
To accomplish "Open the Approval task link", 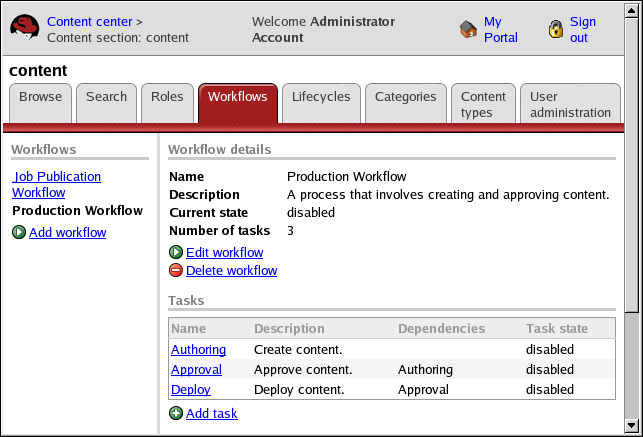I will coord(196,369).
